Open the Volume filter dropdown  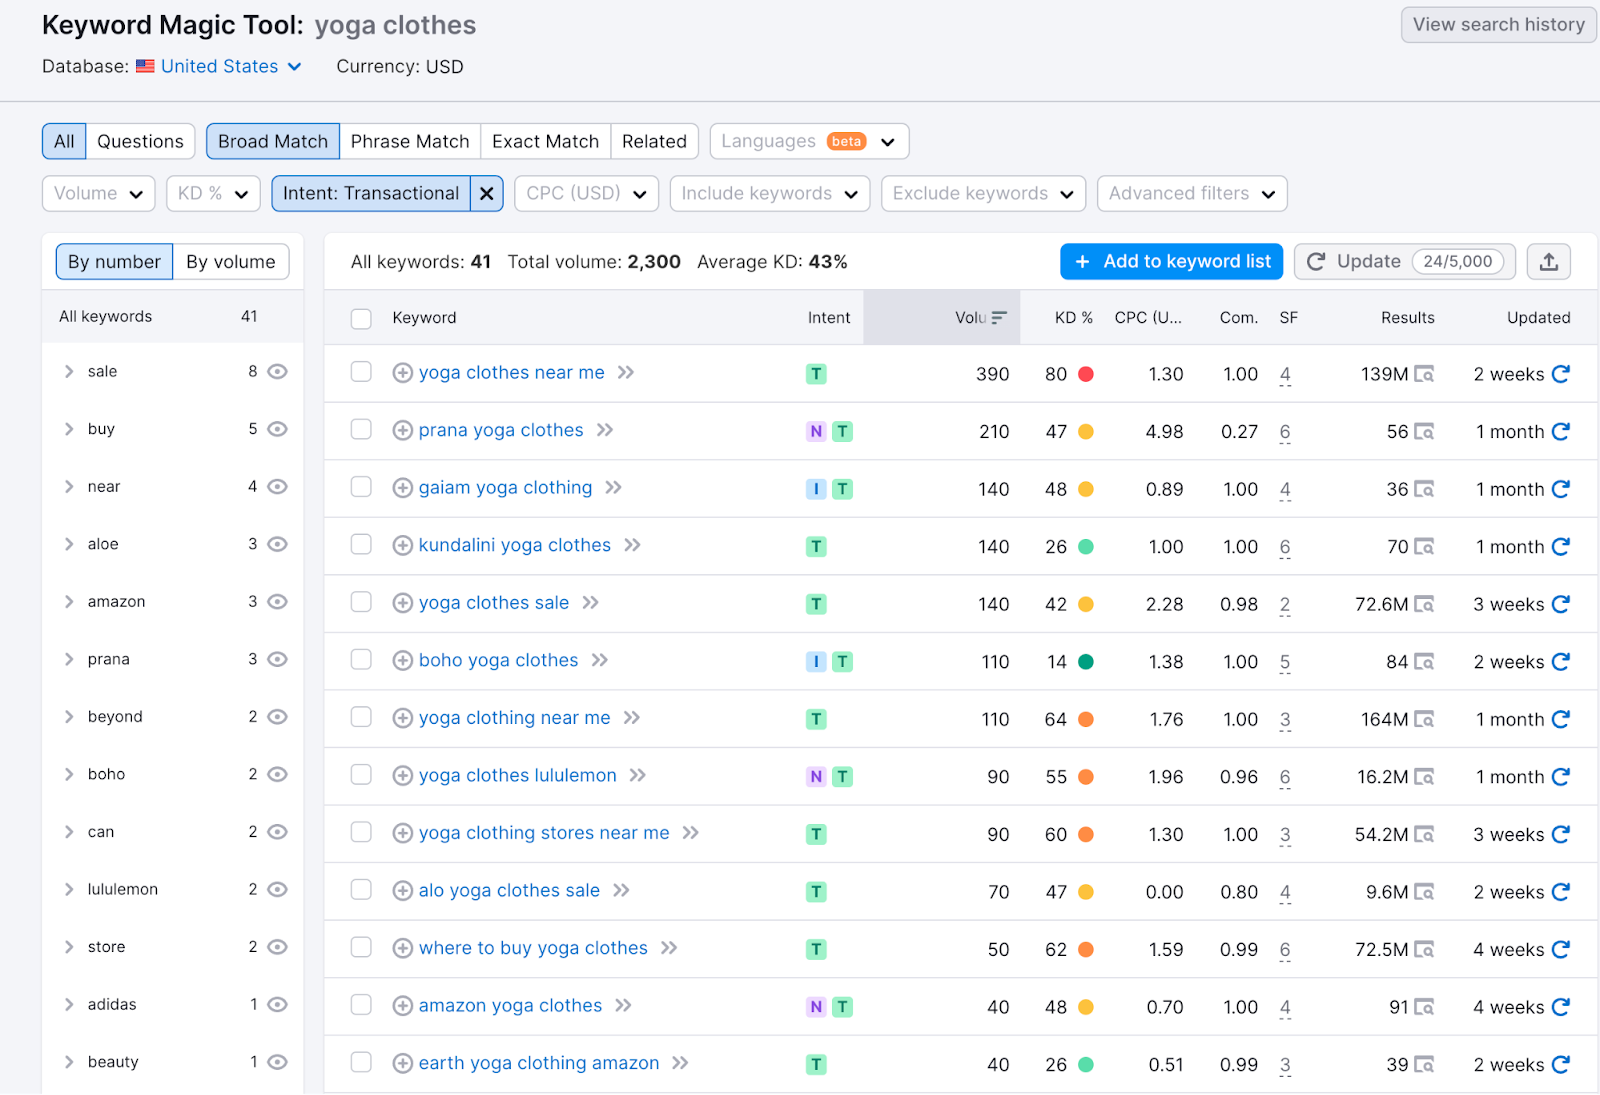tap(98, 194)
